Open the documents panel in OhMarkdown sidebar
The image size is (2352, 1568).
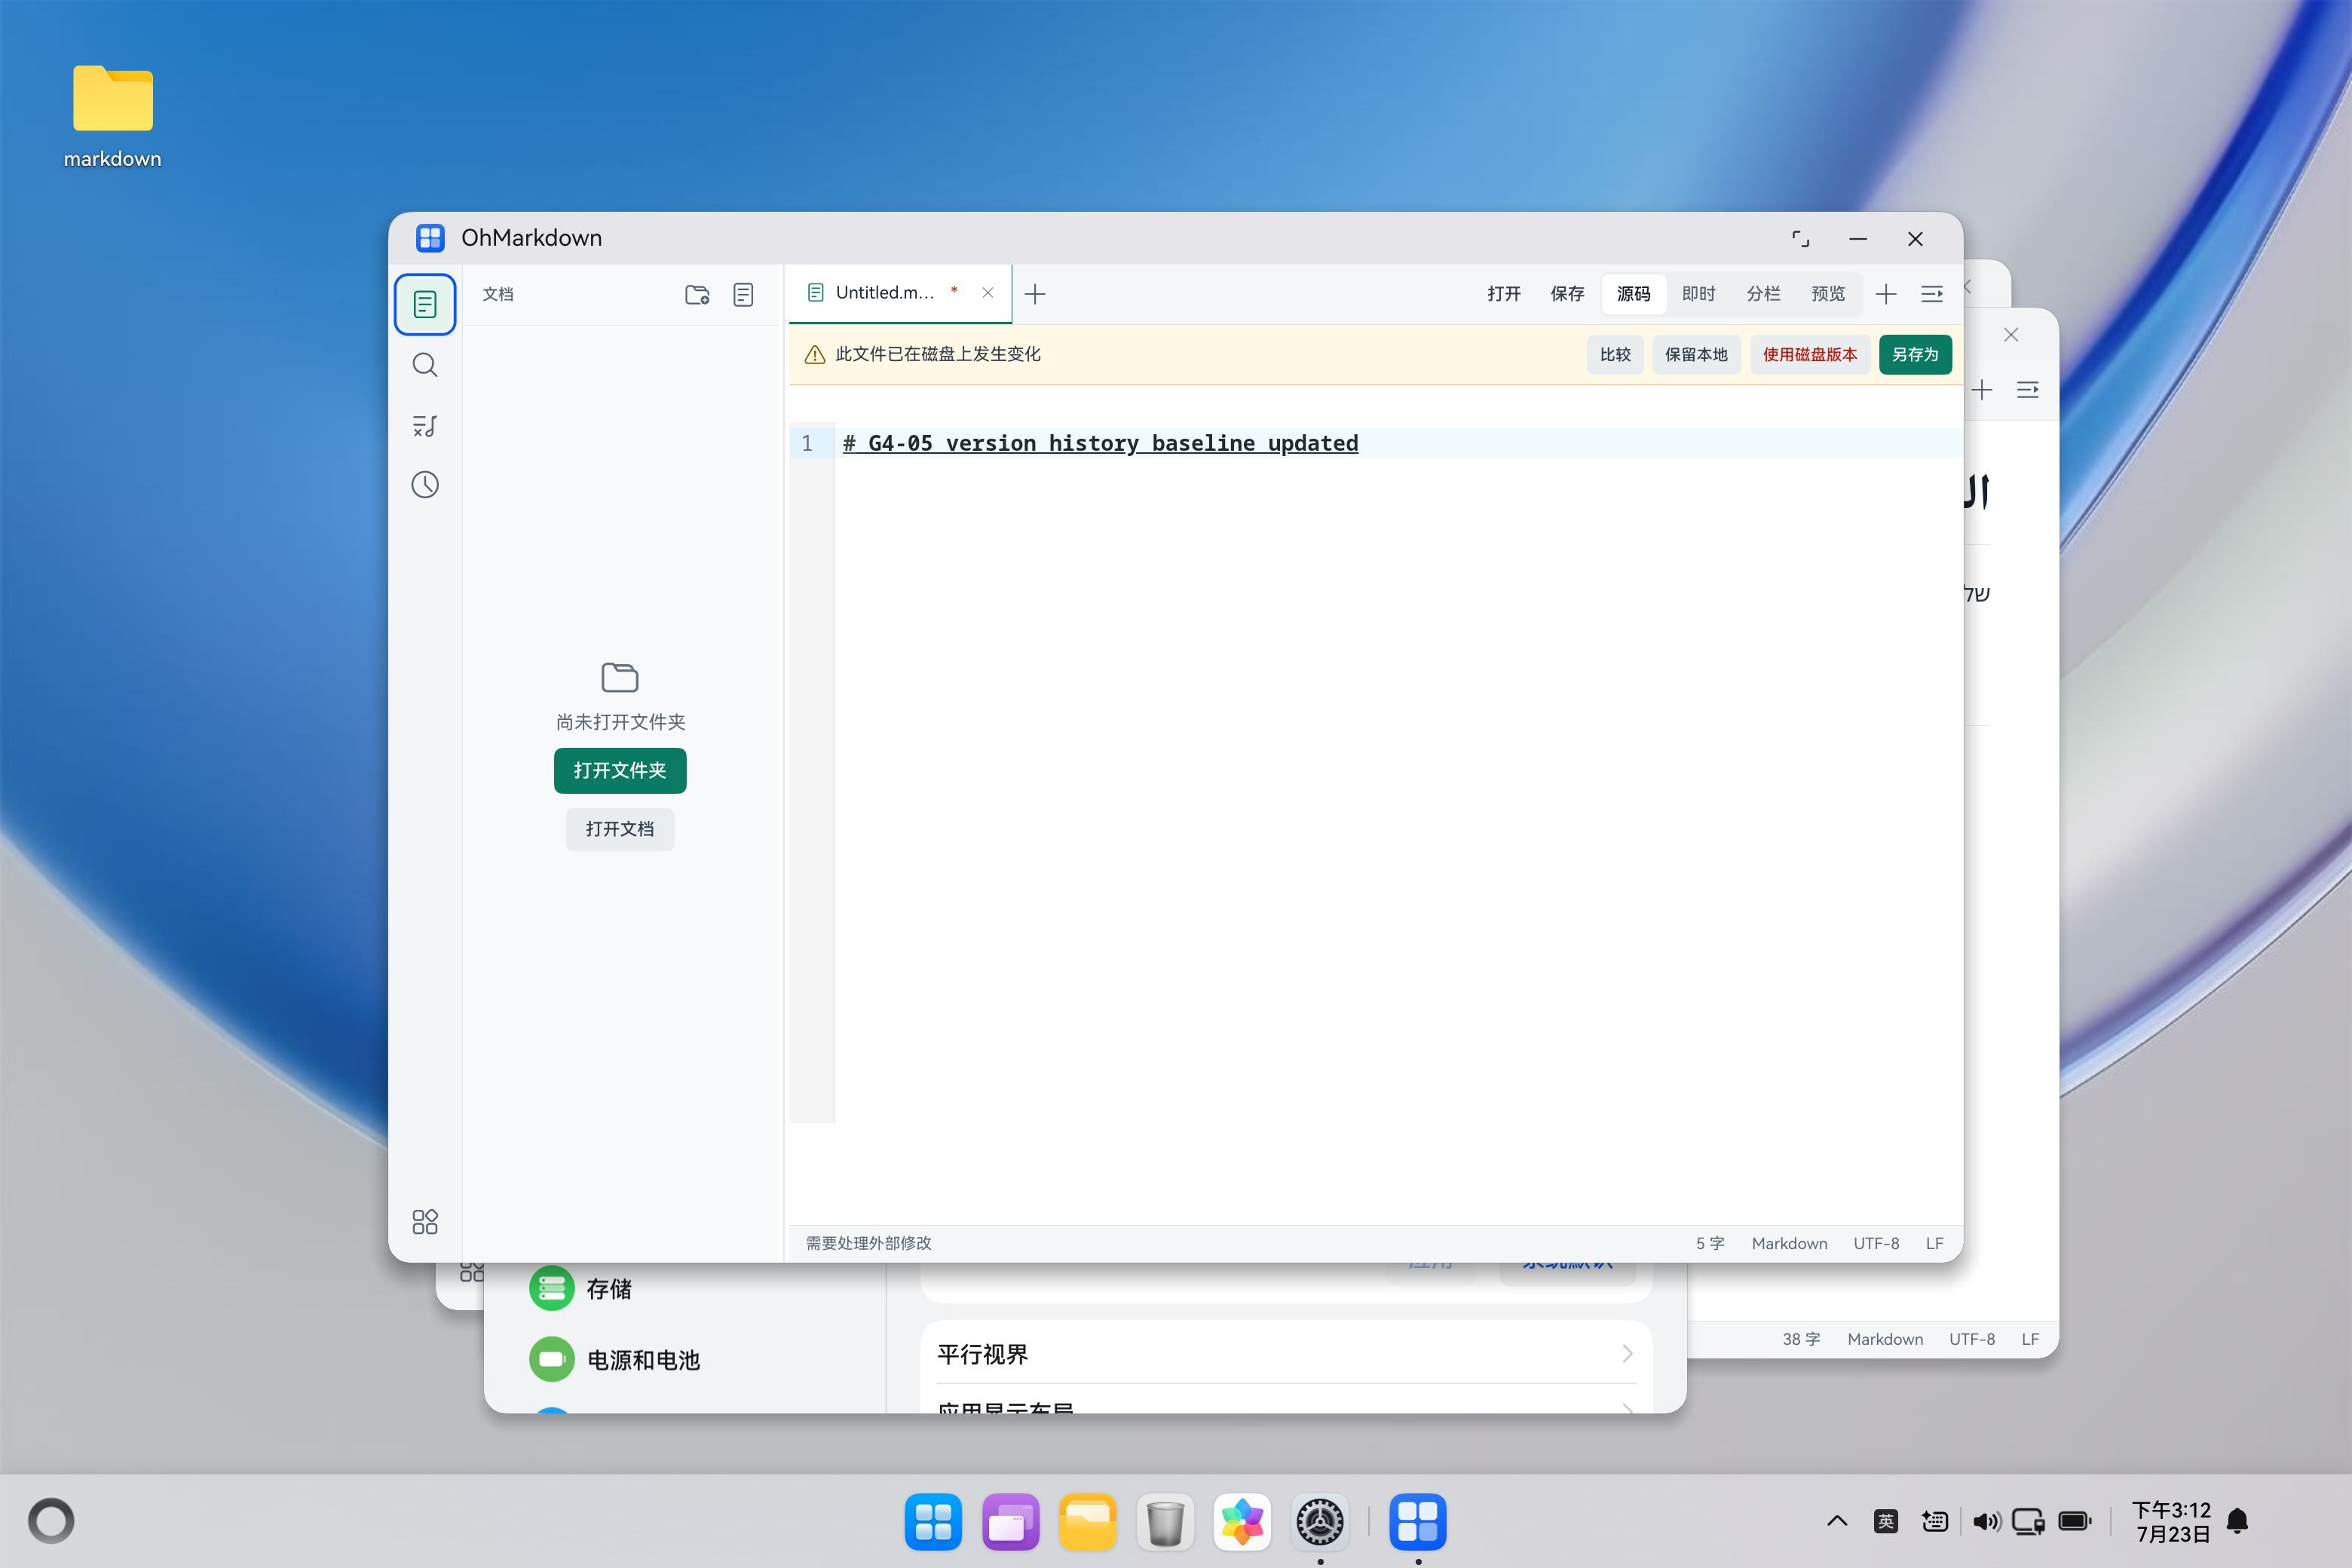[425, 304]
